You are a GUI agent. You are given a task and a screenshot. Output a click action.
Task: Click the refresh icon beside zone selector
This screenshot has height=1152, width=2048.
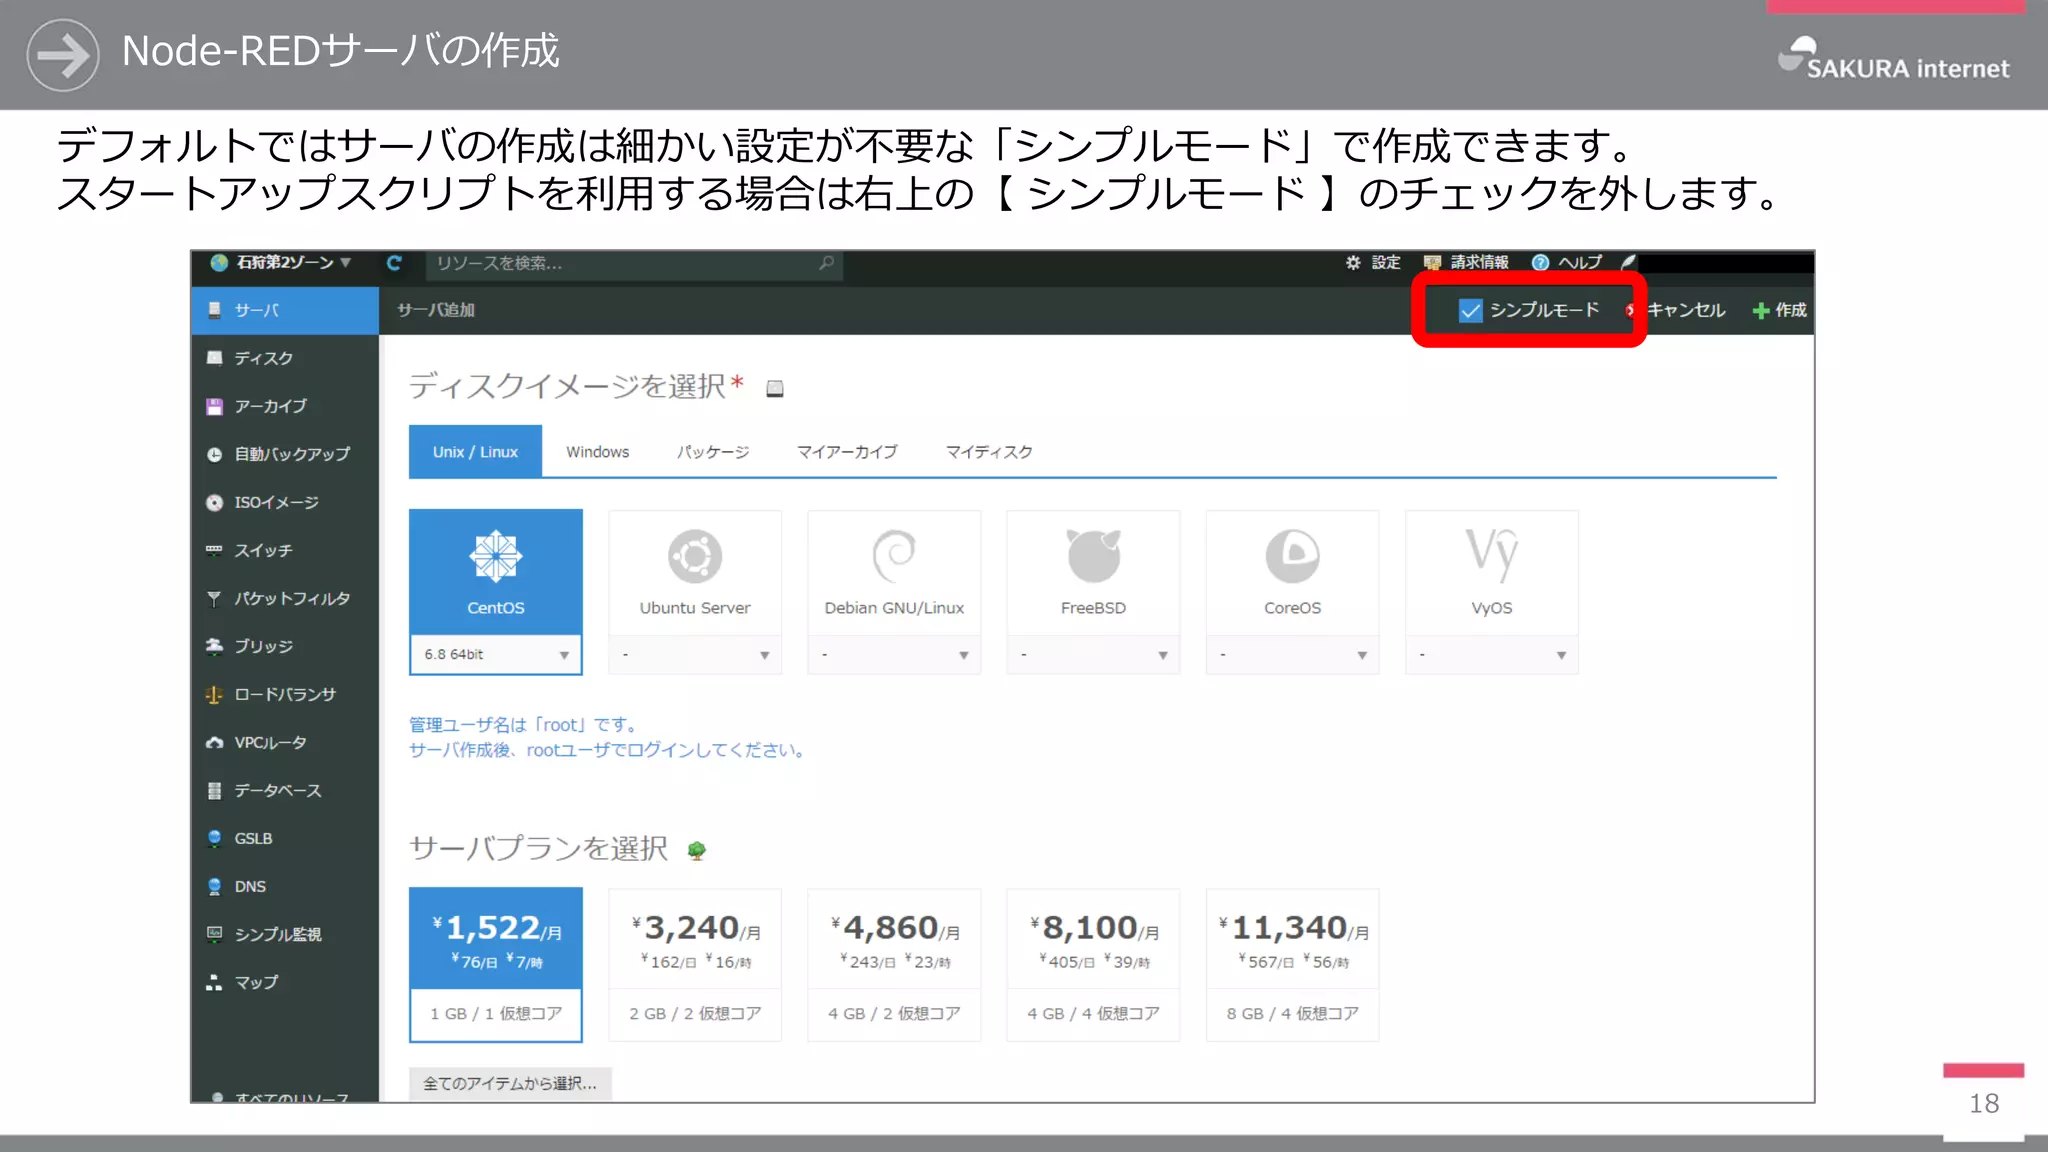tap(394, 263)
